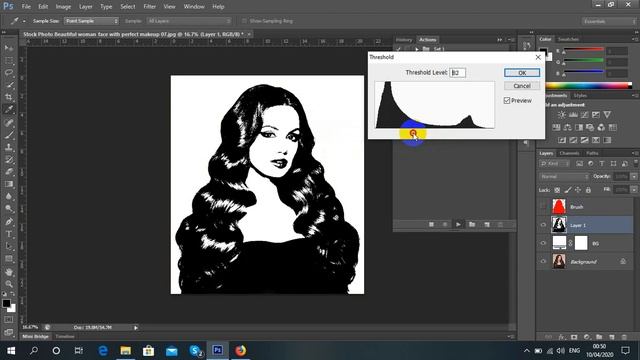The height and width of the screenshot is (360, 640).
Task: Click the Play action button in Actions panel
Action: [x=458, y=224]
